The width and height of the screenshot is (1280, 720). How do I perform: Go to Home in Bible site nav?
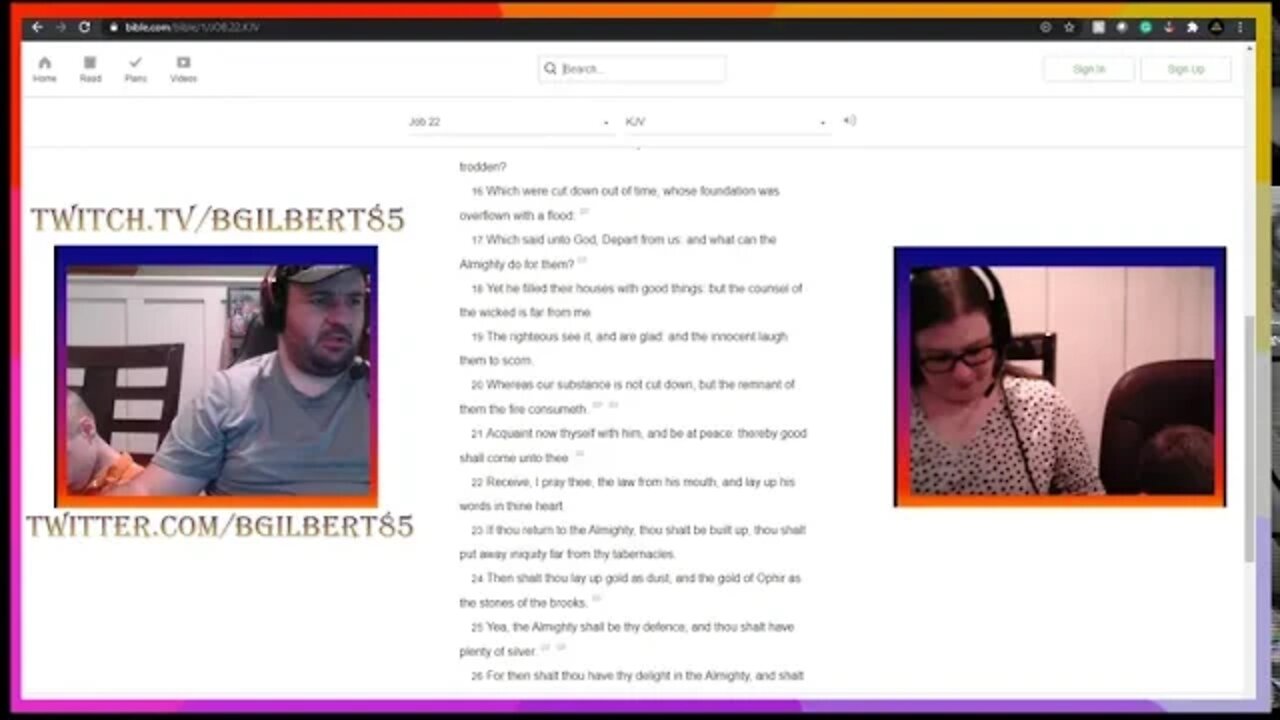click(45, 69)
